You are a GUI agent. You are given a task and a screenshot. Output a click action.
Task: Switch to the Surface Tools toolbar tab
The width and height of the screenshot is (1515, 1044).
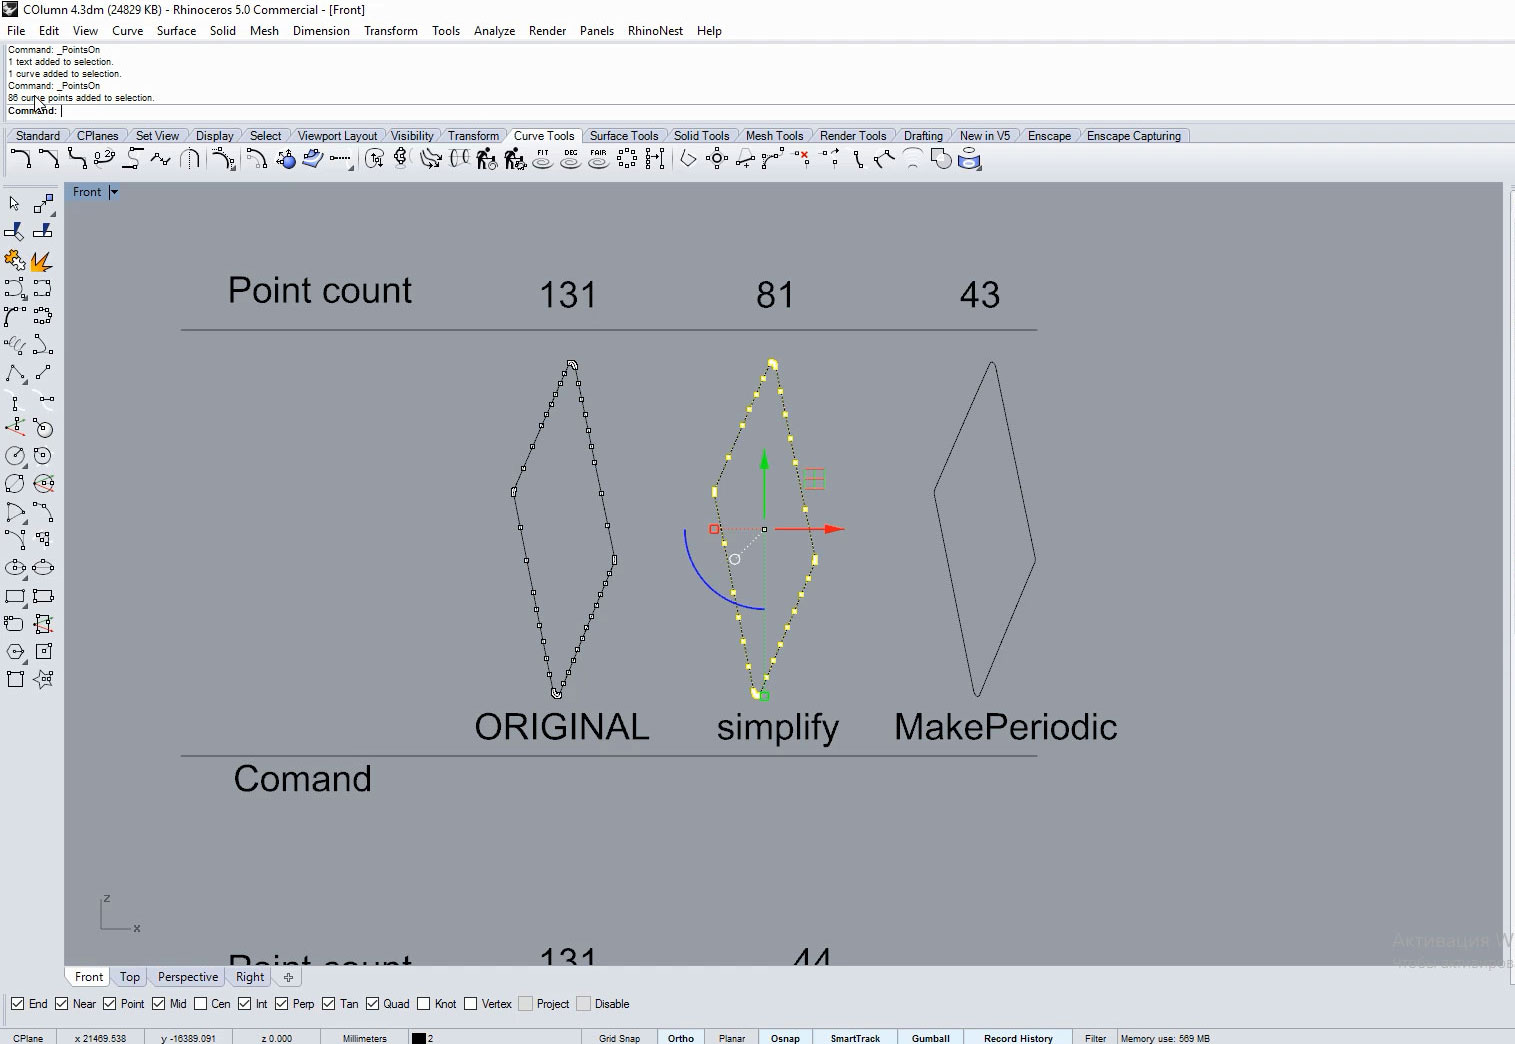[x=624, y=136]
